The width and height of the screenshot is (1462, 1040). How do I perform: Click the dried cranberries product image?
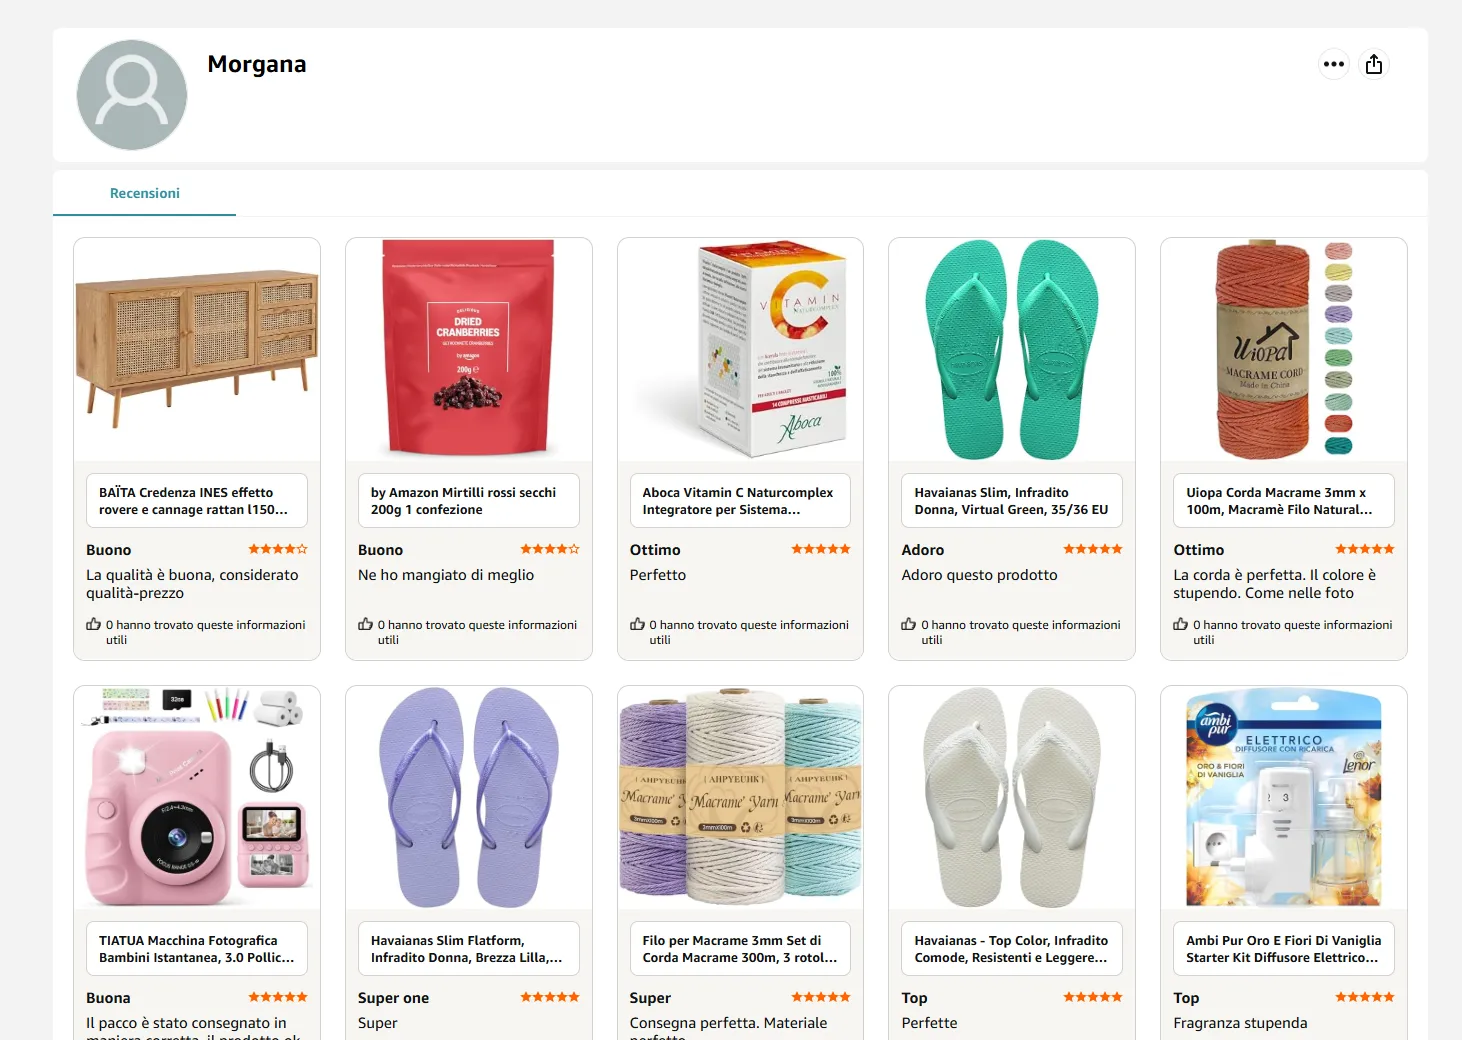(468, 349)
